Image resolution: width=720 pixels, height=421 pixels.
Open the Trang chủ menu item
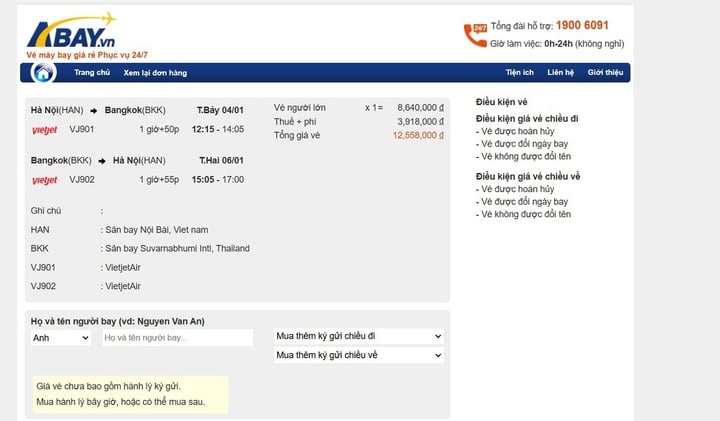click(91, 73)
